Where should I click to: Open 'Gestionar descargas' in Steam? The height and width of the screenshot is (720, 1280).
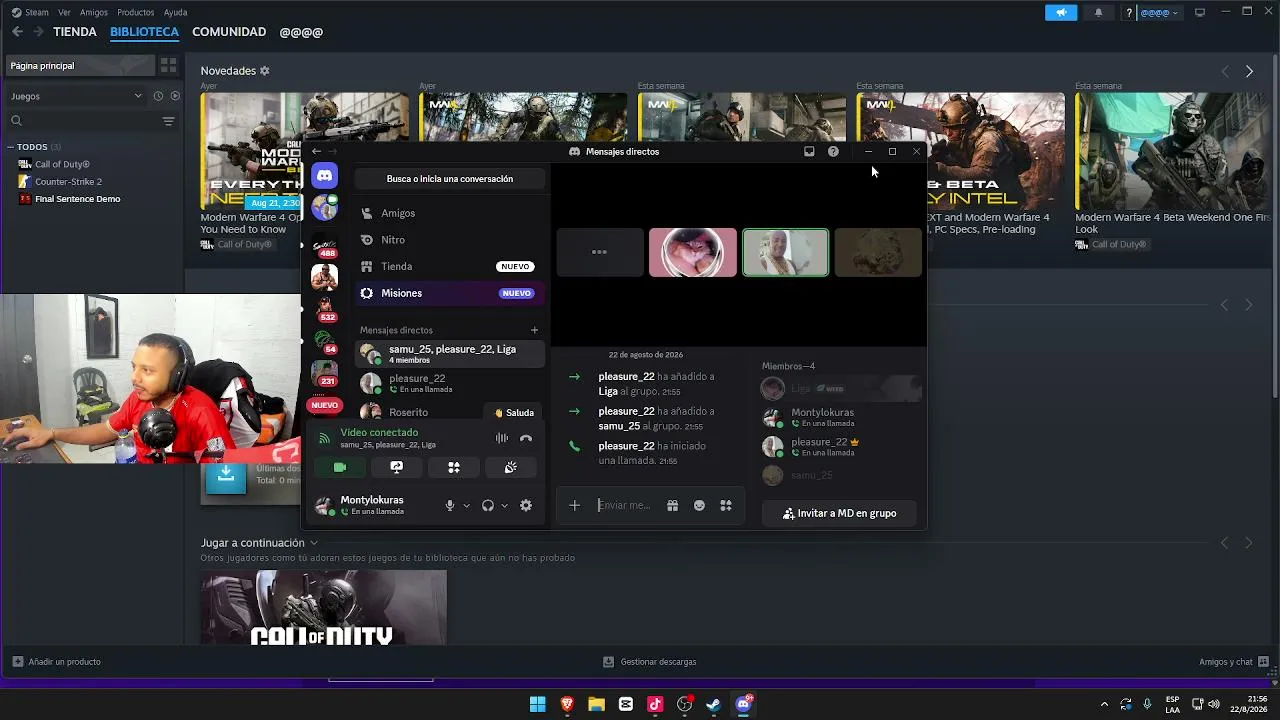(x=650, y=662)
